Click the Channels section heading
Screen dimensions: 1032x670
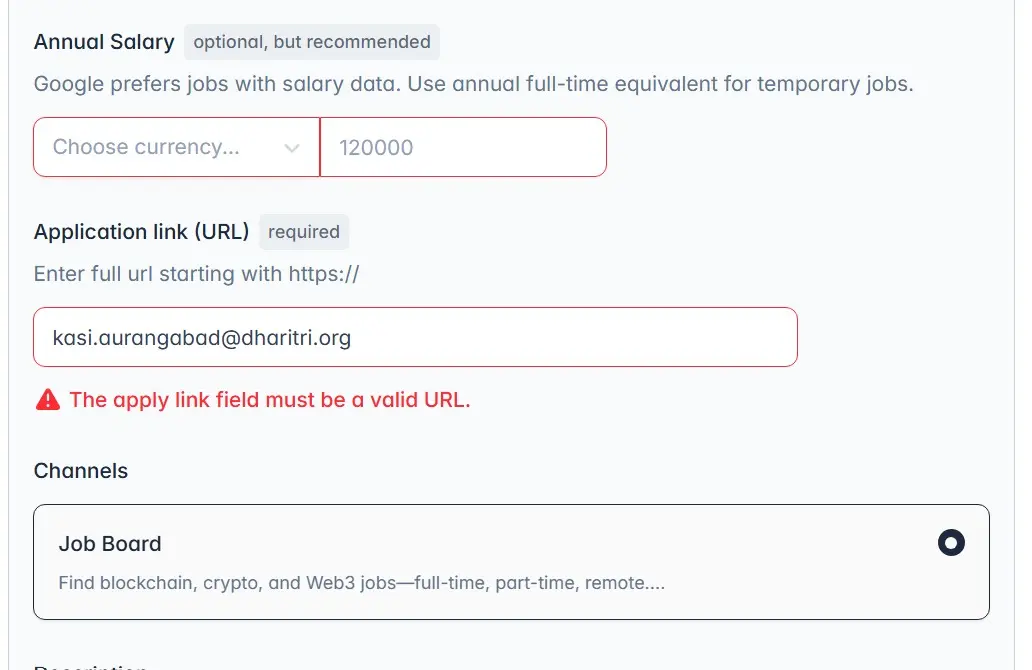point(81,471)
